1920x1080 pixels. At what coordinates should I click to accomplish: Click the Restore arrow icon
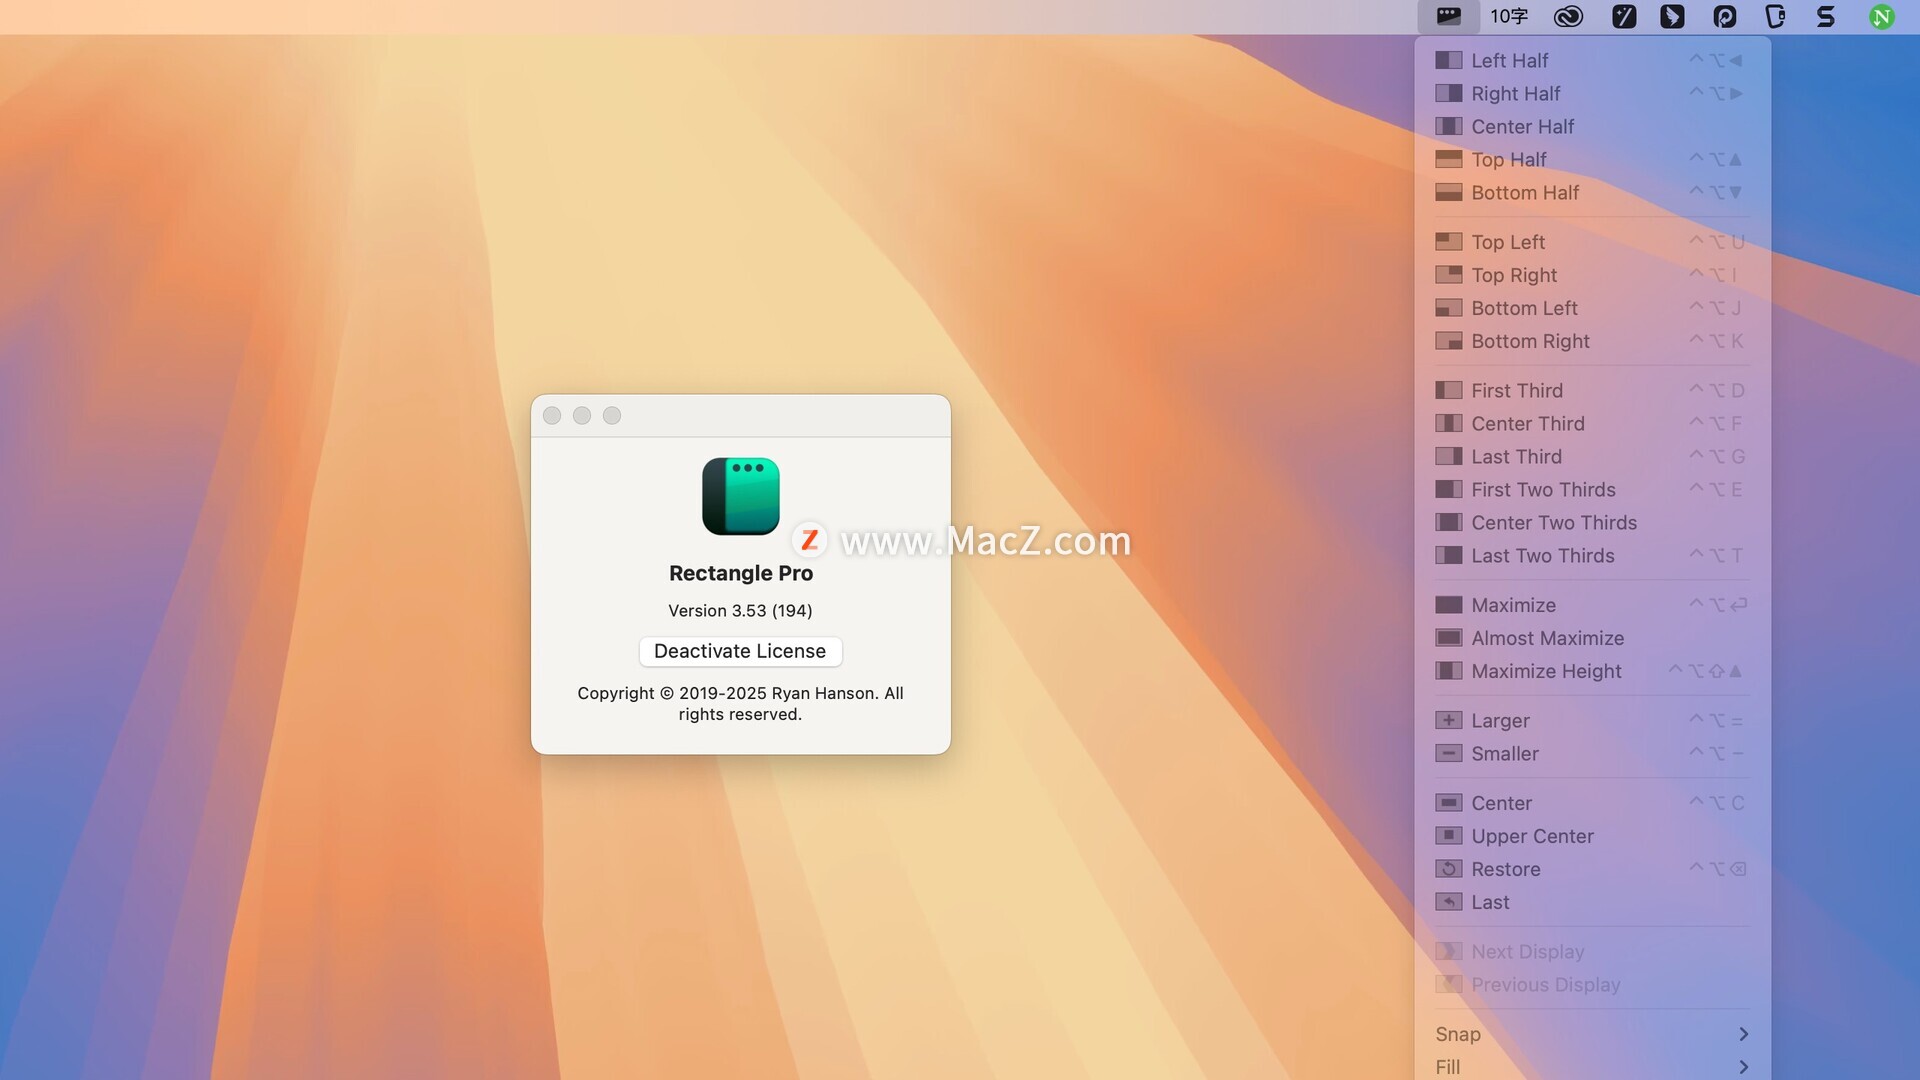pyautogui.click(x=1448, y=868)
